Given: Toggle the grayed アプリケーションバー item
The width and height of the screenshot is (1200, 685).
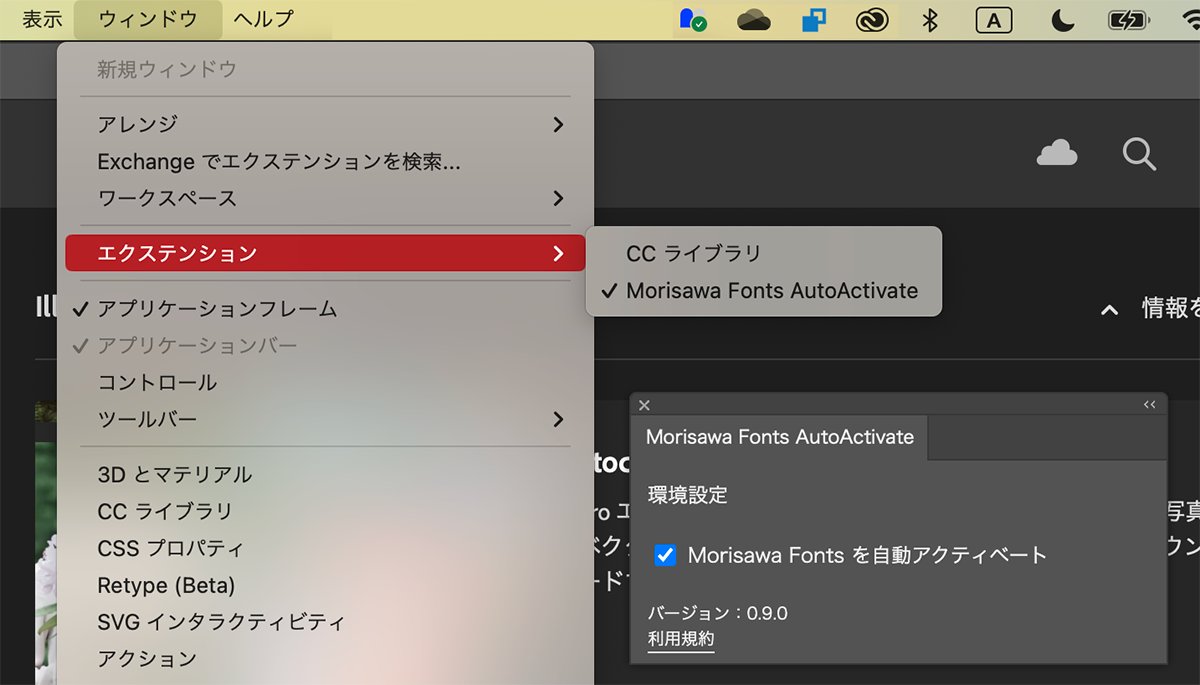Looking at the screenshot, I should (x=325, y=345).
